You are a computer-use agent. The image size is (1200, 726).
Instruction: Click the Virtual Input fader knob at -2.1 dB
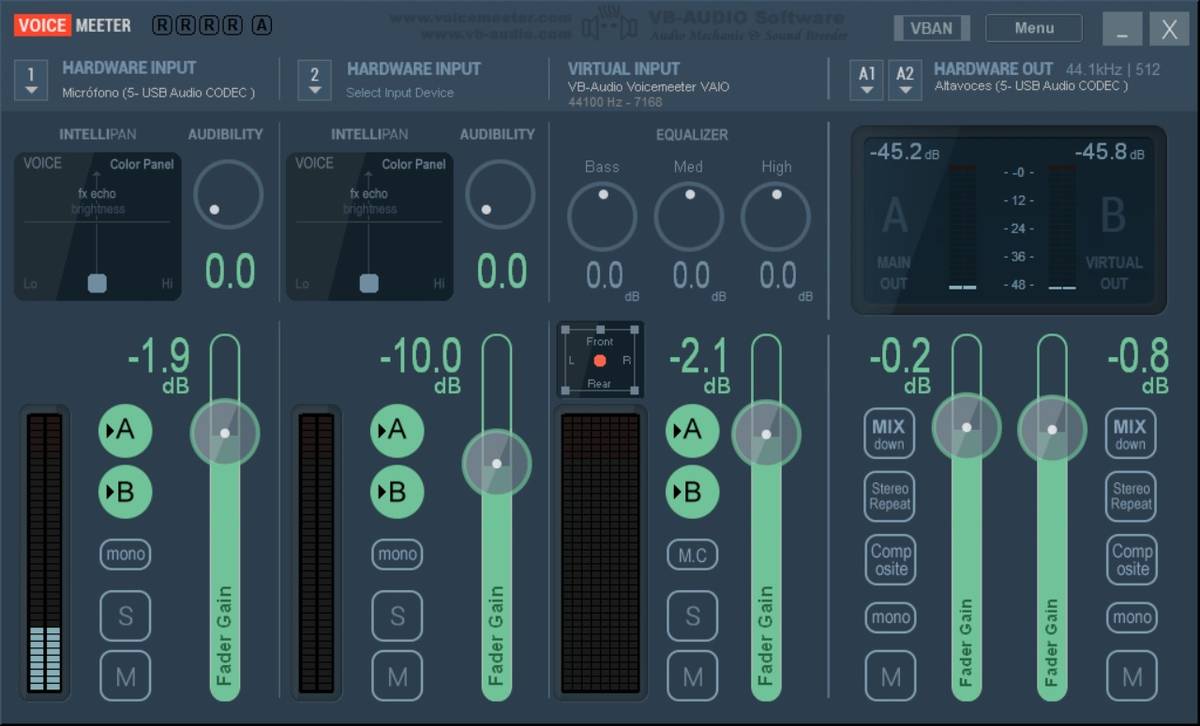click(x=767, y=434)
